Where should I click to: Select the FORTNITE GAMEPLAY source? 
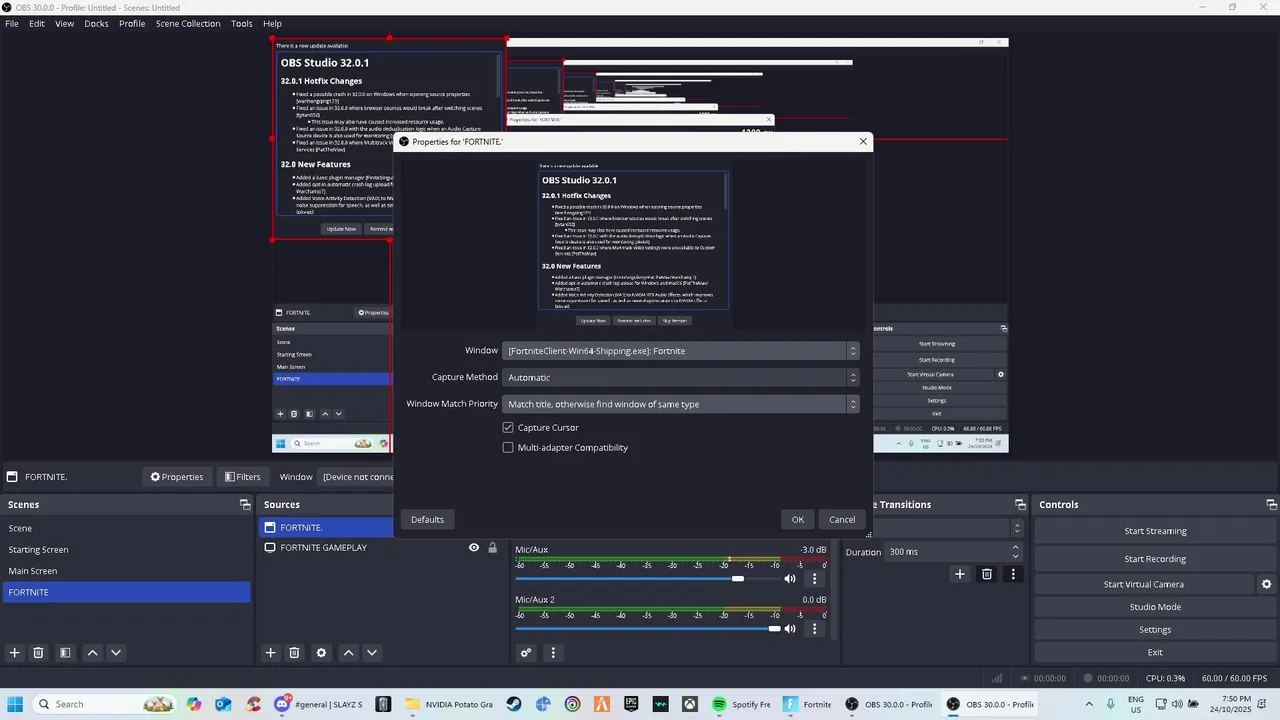coord(323,548)
